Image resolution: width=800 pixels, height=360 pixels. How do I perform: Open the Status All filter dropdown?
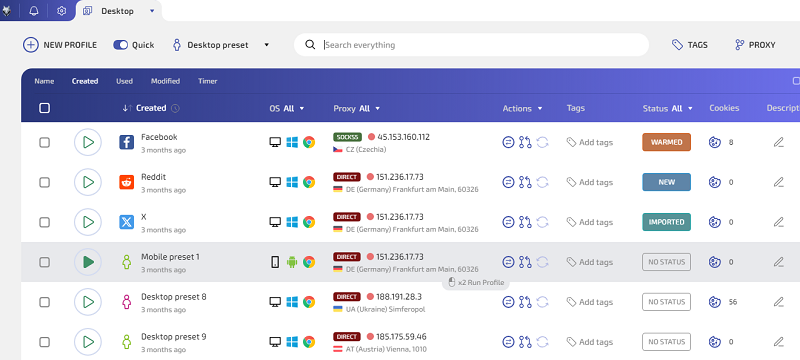tap(668, 108)
